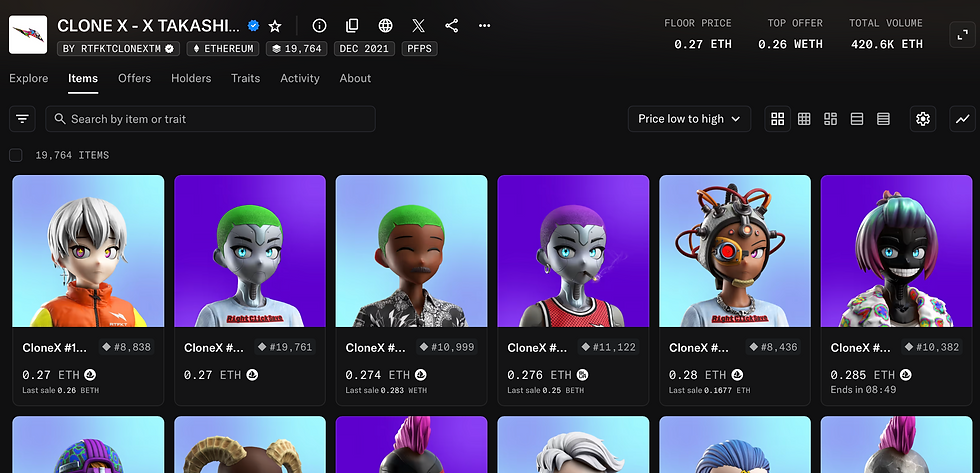Select the Items tab

tap(83, 78)
